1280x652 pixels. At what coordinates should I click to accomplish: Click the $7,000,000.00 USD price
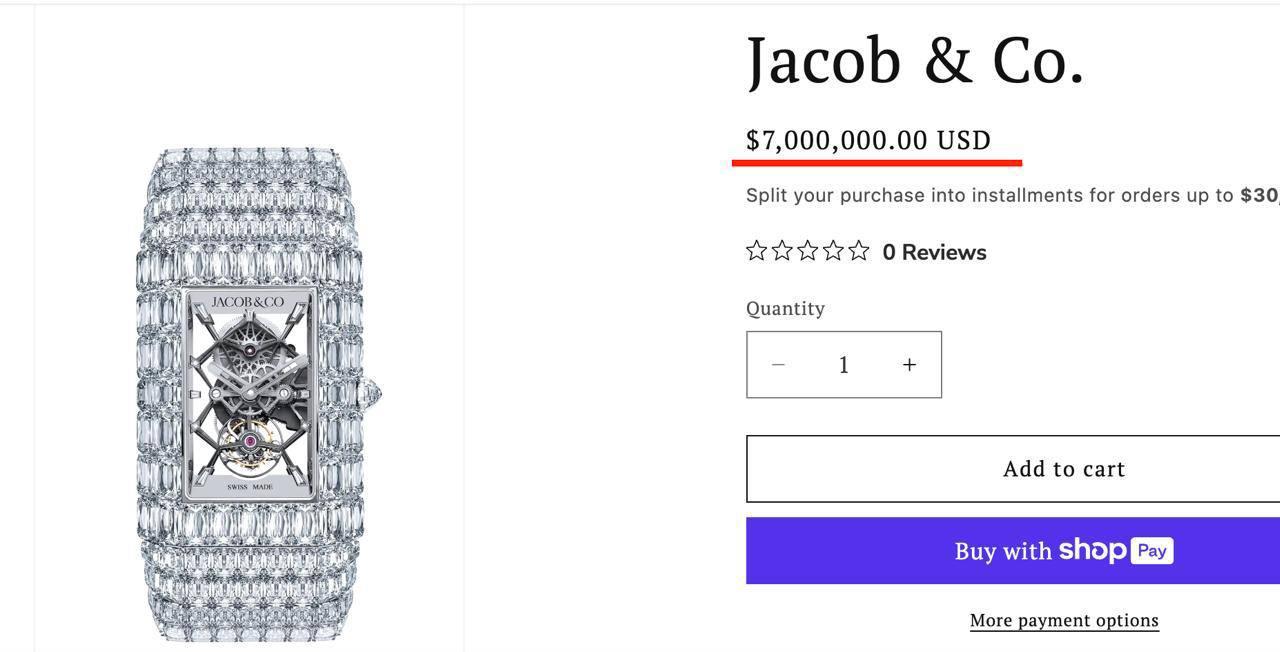tap(868, 140)
